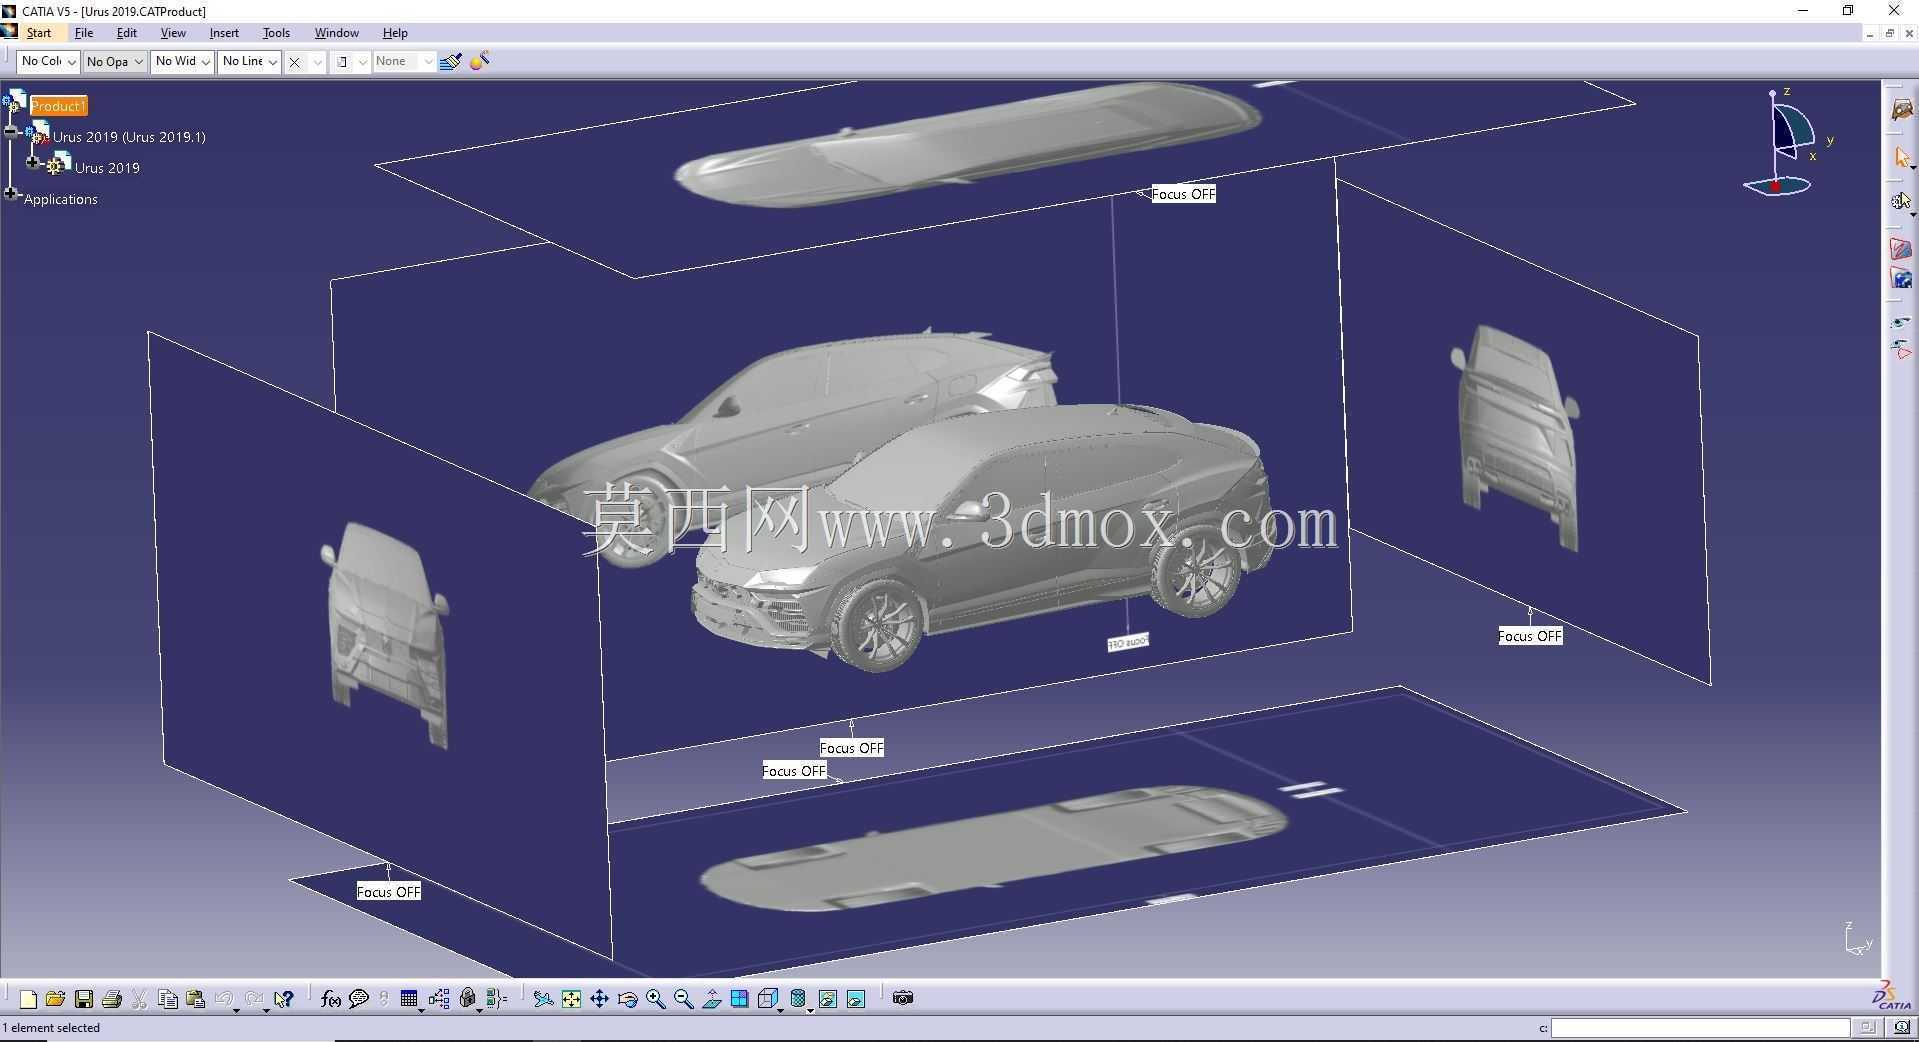This screenshot has height=1042, width=1919.
Task: Click Focus OFF label on right rear-view plane
Action: [1530, 636]
